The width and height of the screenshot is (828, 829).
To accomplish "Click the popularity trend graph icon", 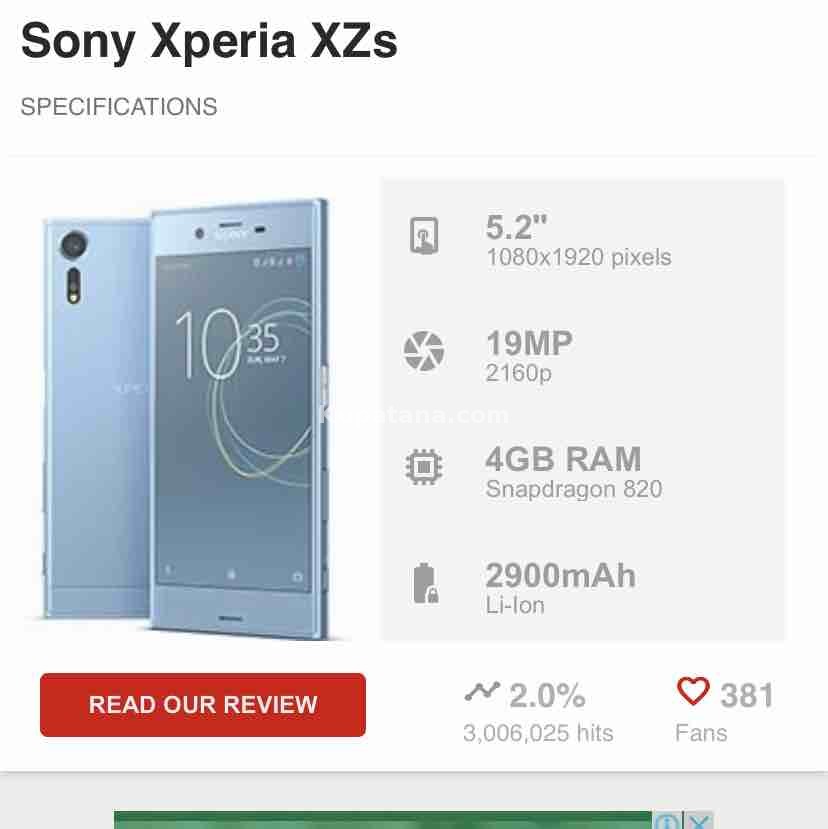I will coord(482,691).
